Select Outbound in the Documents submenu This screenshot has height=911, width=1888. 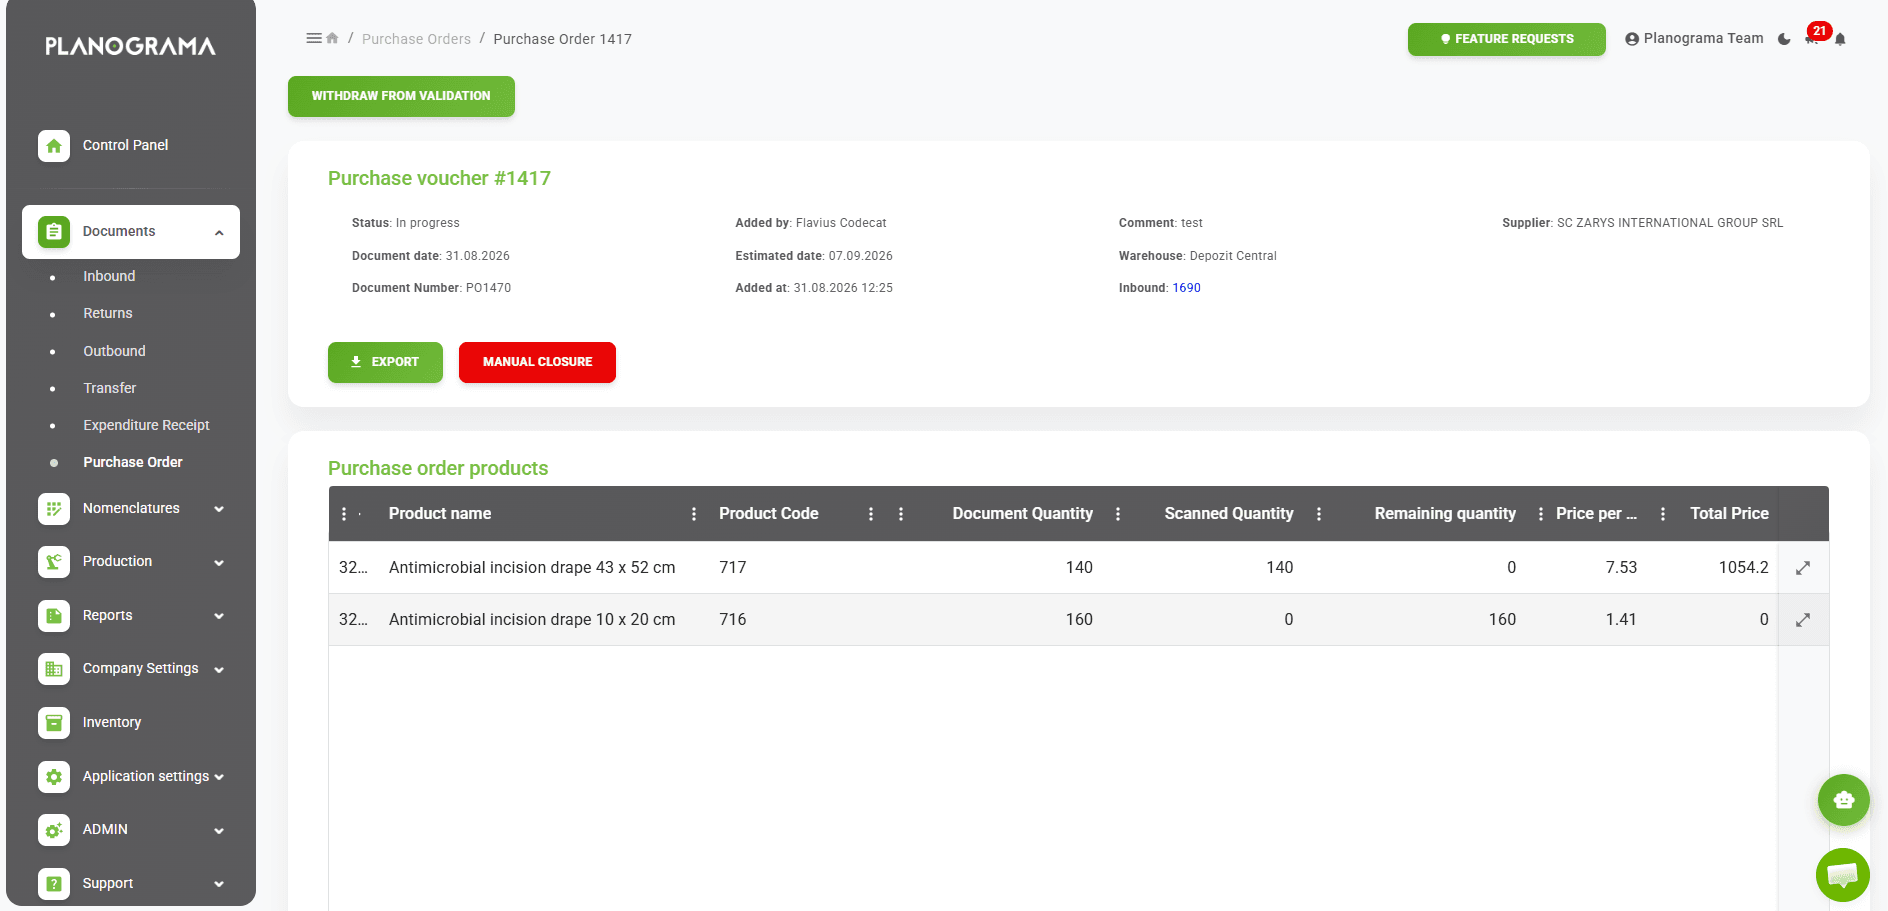click(114, 351)
